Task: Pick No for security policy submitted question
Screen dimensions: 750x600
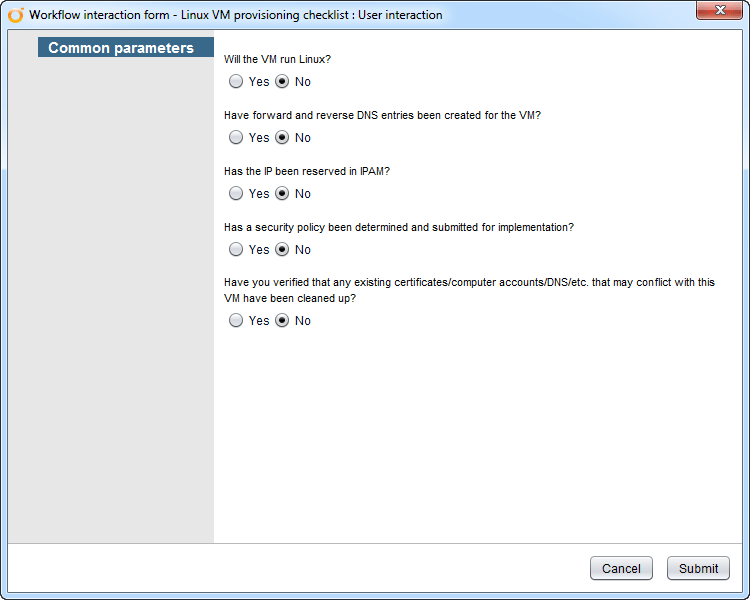Action: 282,250
